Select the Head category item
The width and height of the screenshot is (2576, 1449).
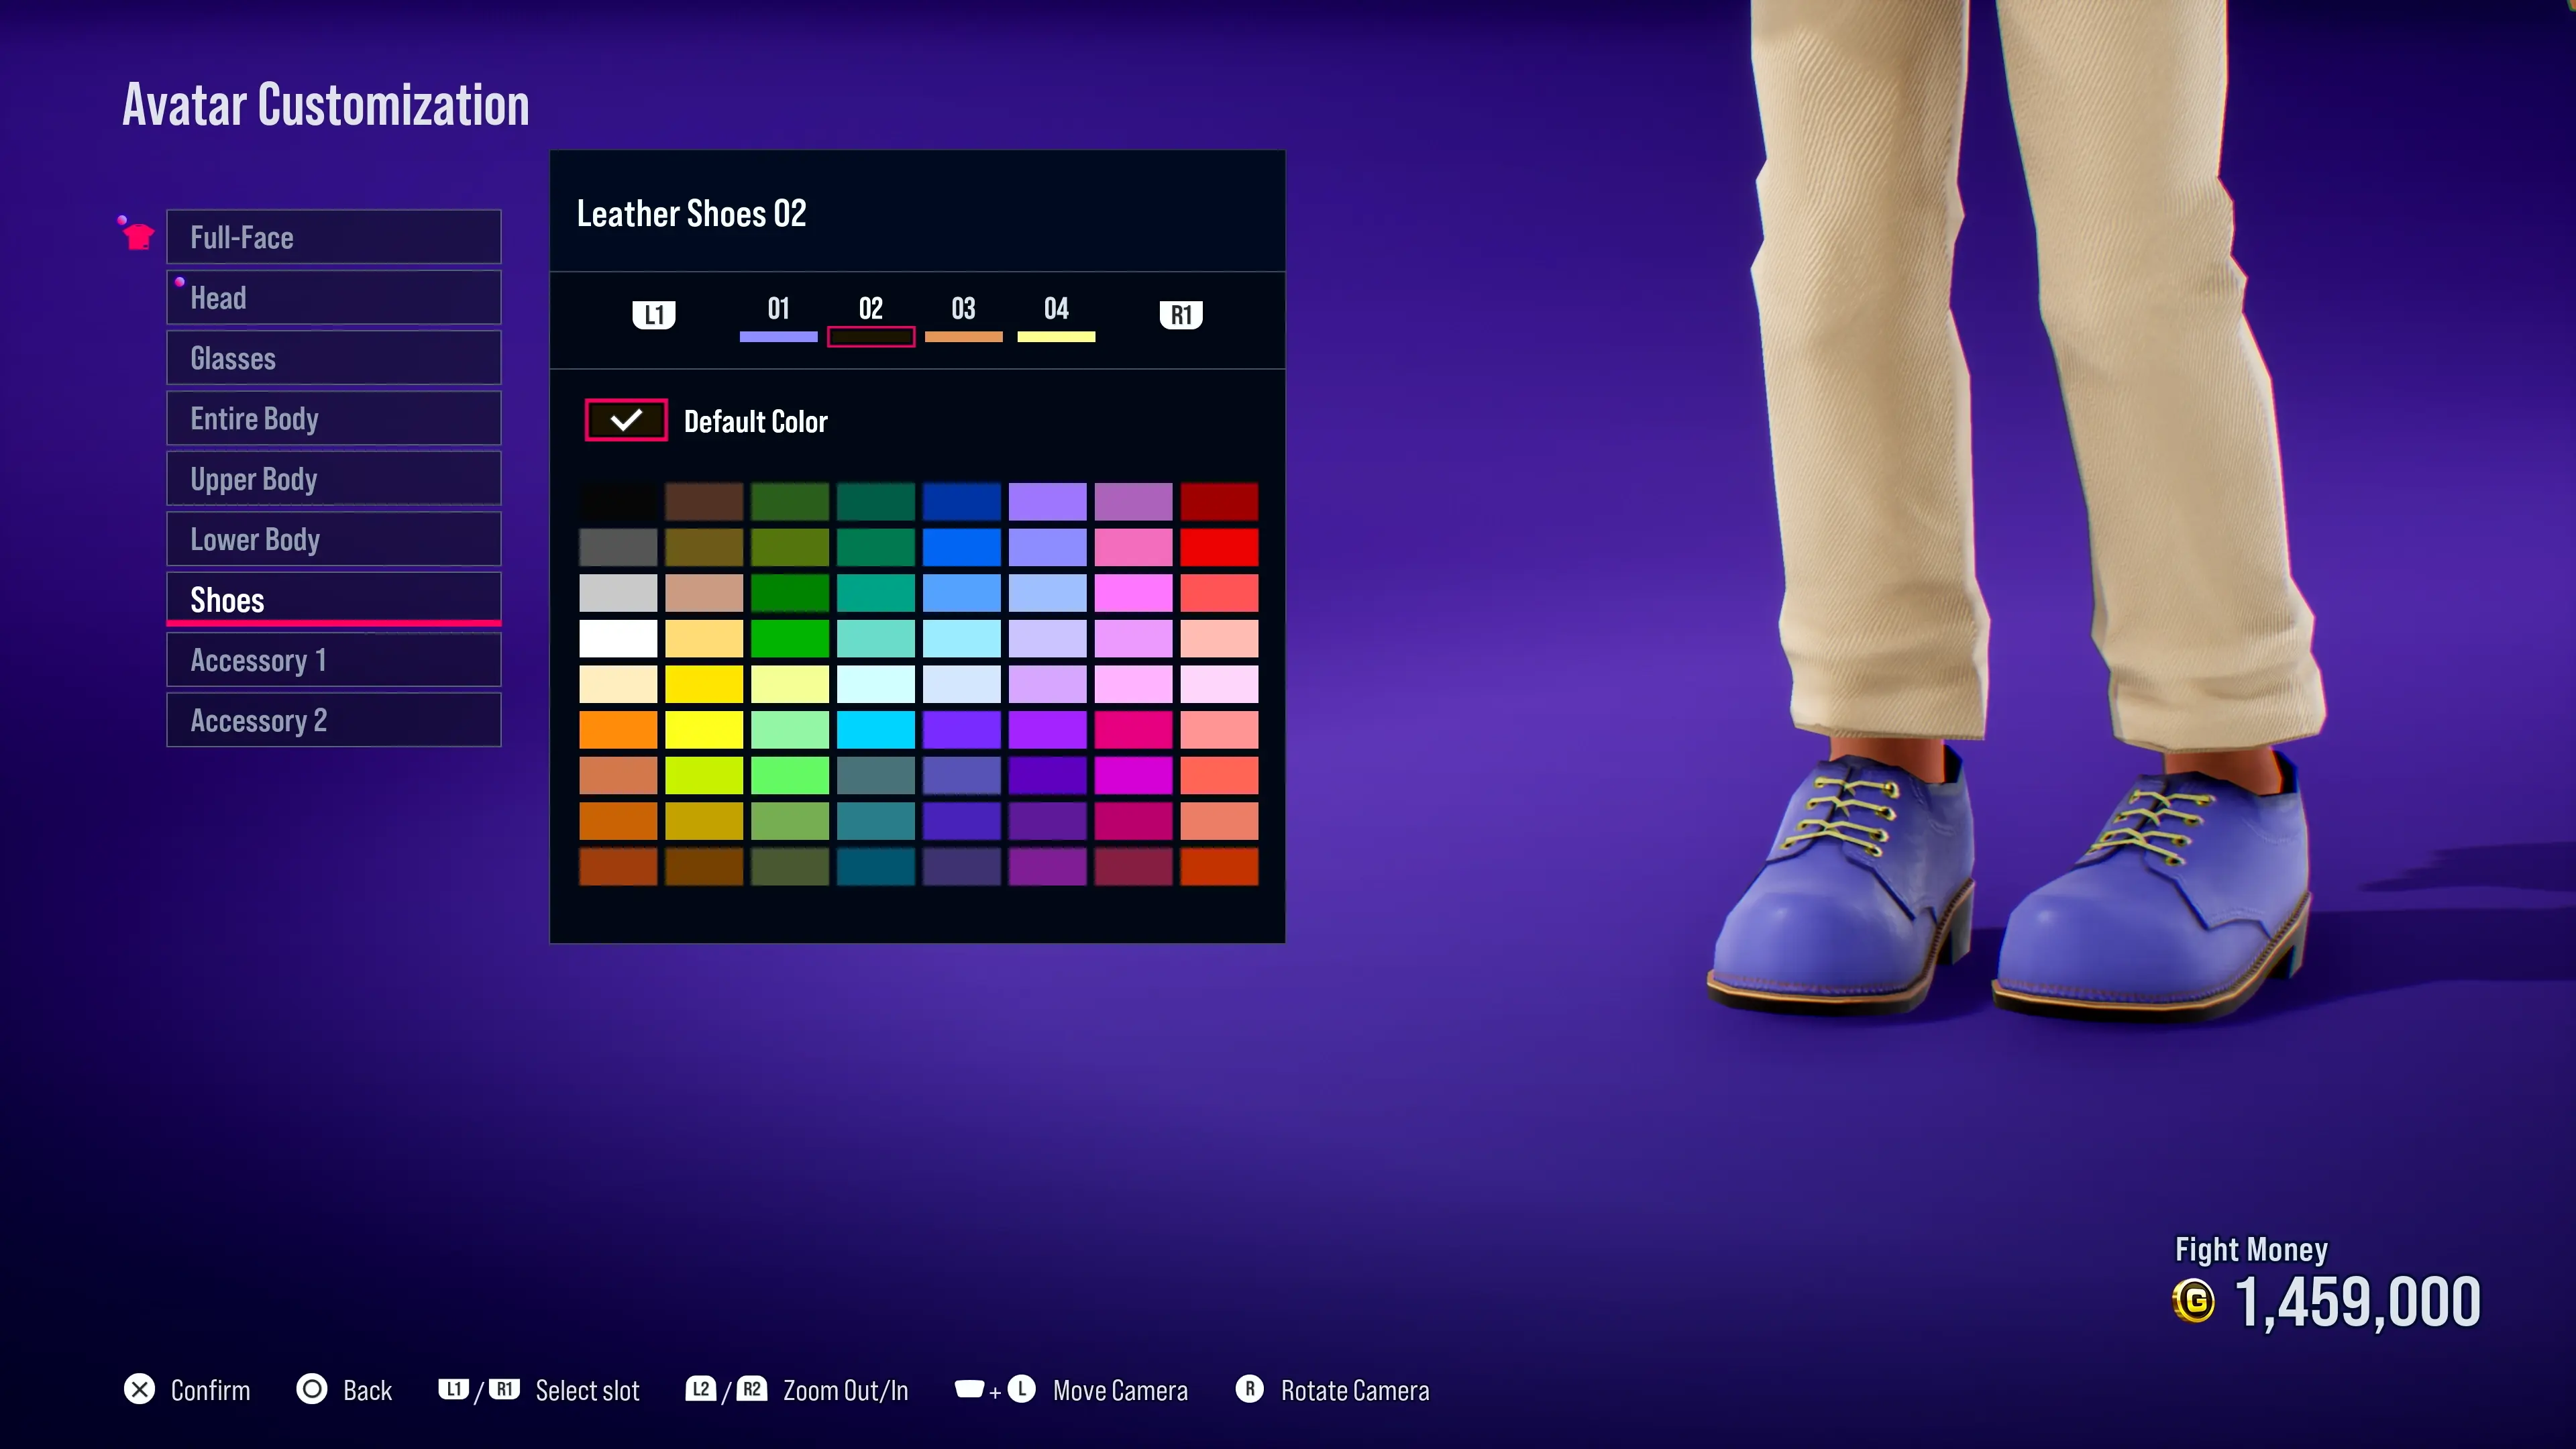pyautogui.click(x=333, y=298)
